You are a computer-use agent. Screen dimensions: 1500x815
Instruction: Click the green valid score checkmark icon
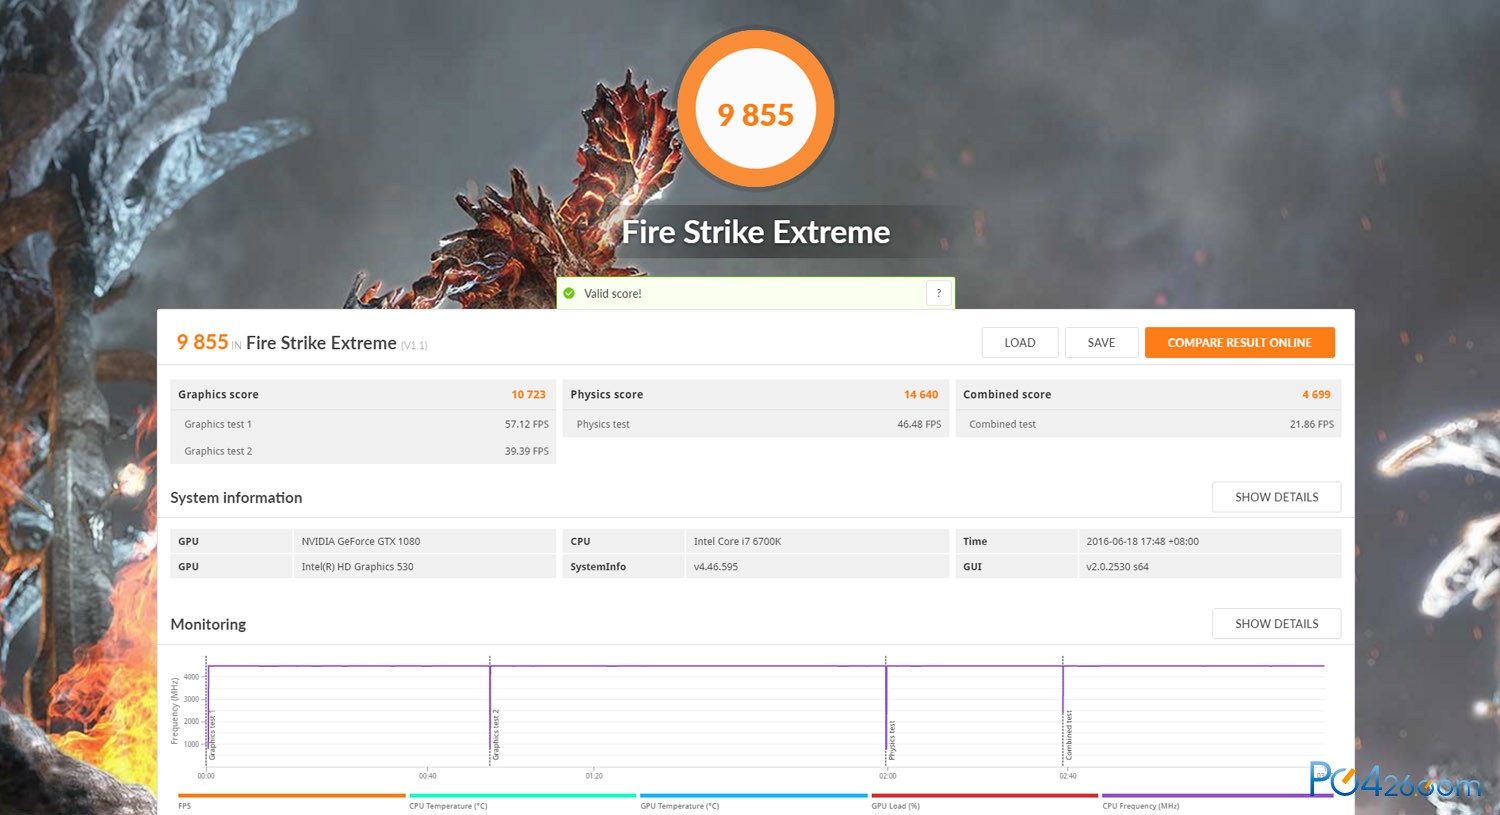pyautogui.click(x=569, y=293)
